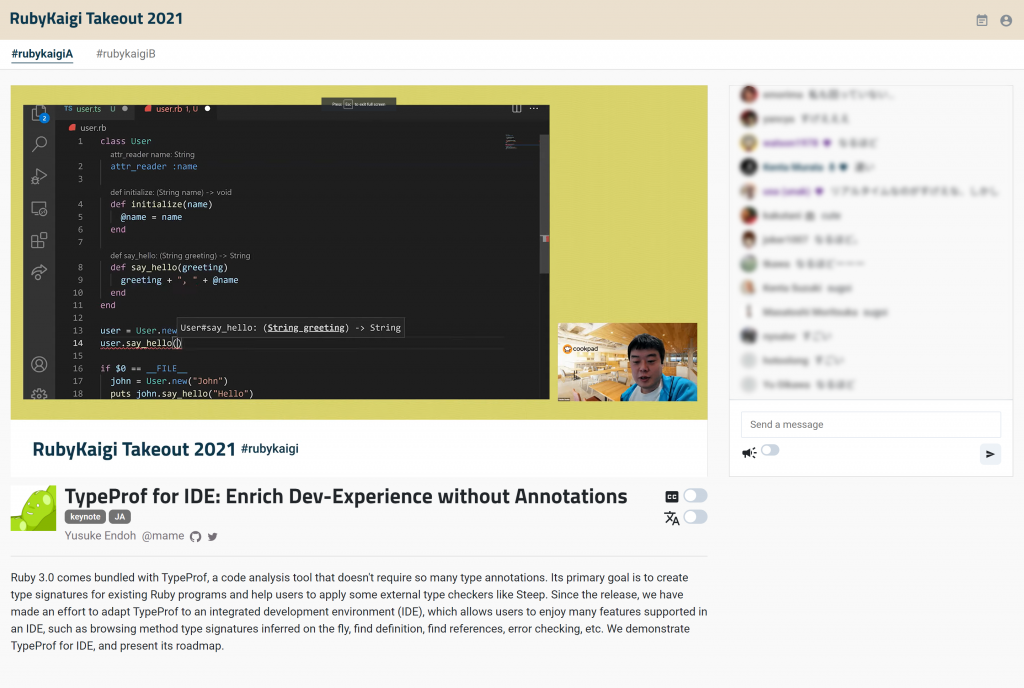Open Yusuke Endoh's GitHub profile icon
1024x688 pixels.
(x=195, y=537)
